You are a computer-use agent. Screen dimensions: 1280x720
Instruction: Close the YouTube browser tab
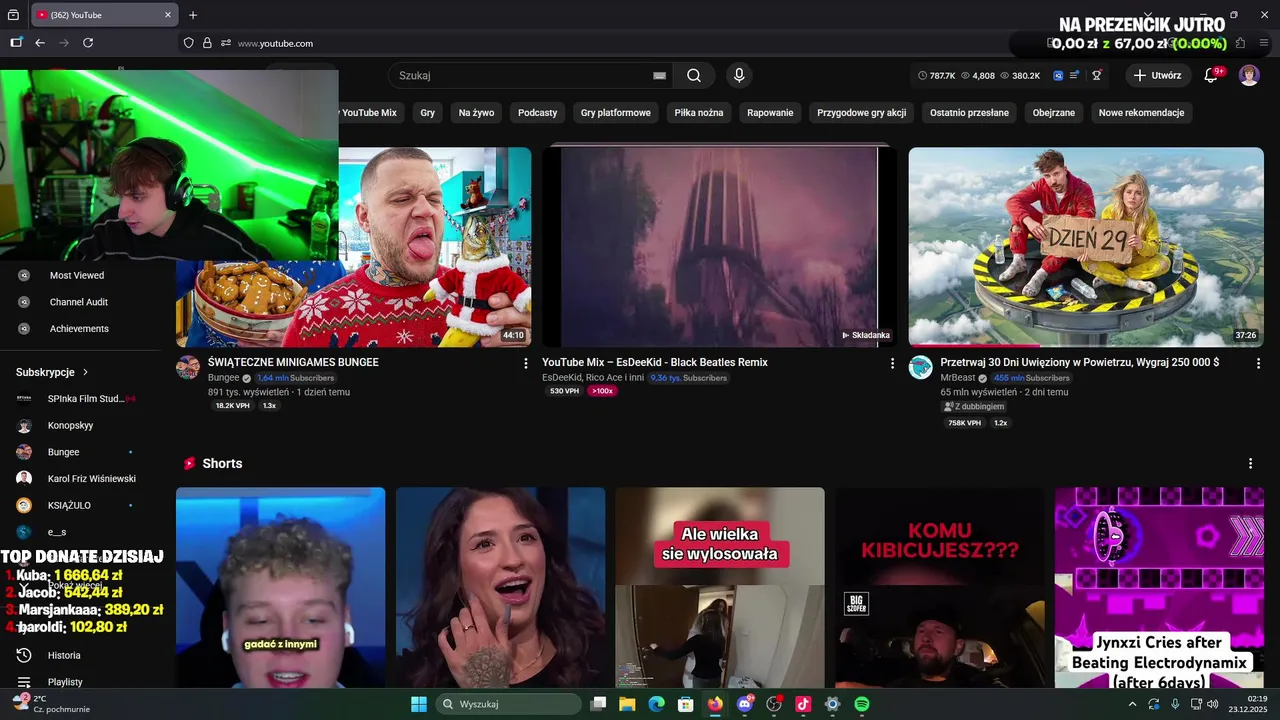point(167,15)
